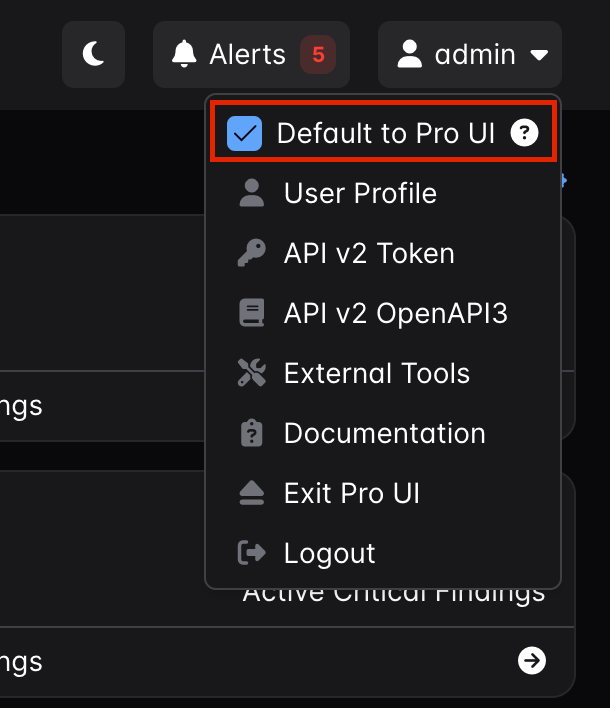Uncheck the Default to Pro UI checkbox
The width and height of the screenshot is (610, 708).
tap(244, 133)
